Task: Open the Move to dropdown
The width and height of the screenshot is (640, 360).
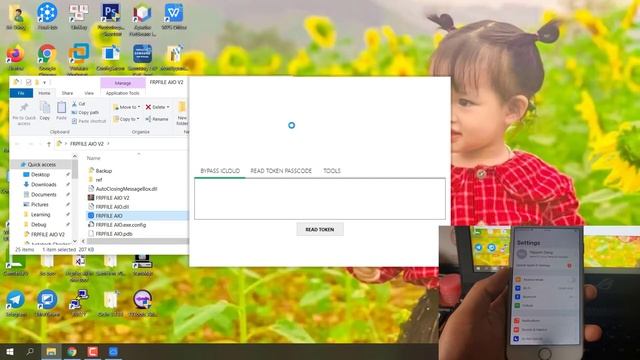Action: tap(126, 107)
